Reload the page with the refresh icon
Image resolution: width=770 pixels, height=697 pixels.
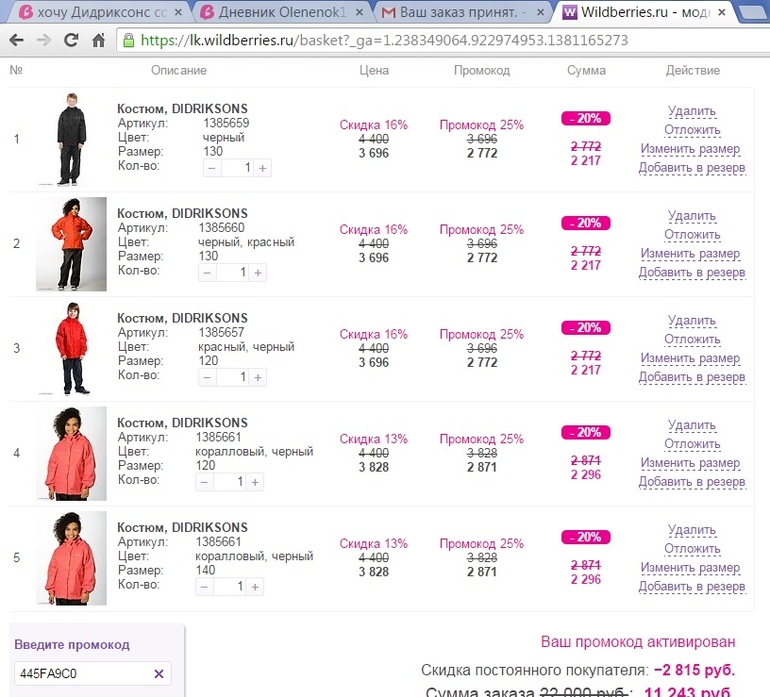point(71,41)
